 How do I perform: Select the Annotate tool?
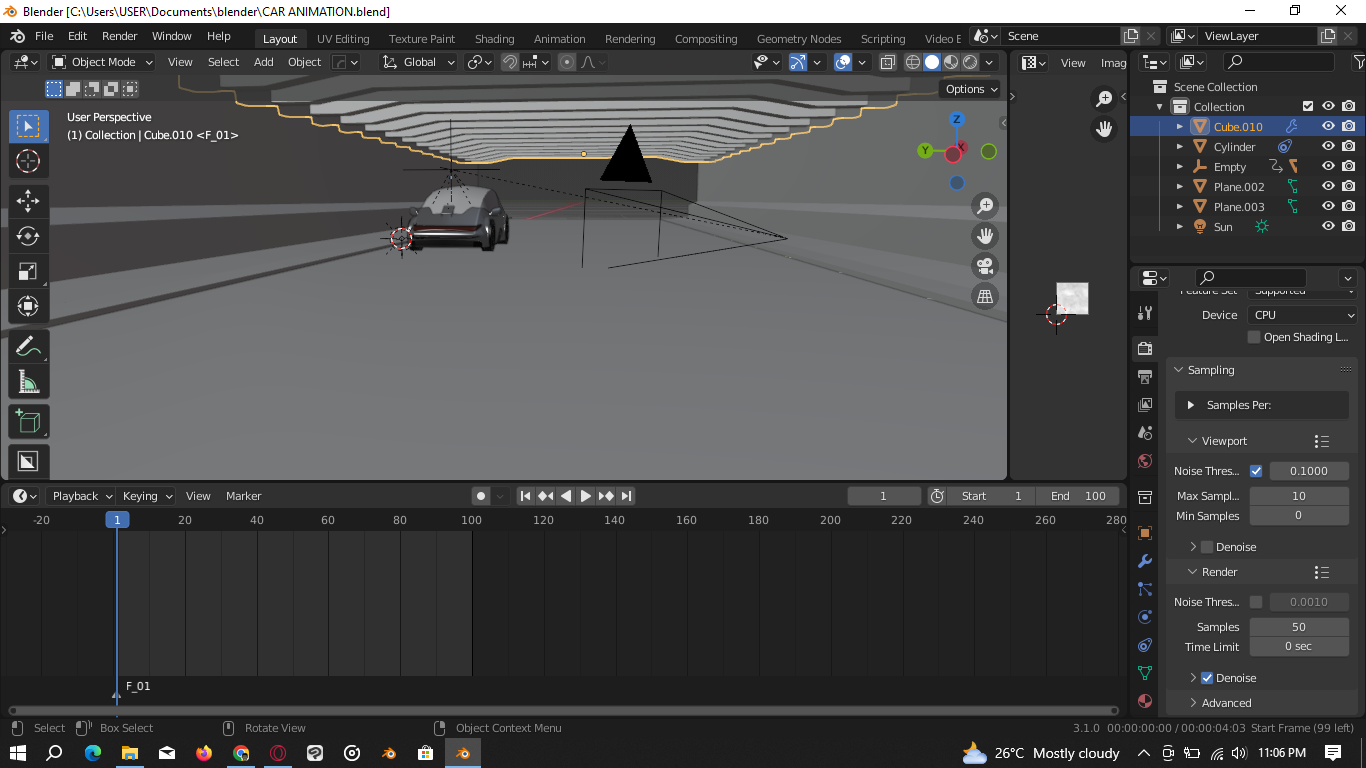(28, 346)
